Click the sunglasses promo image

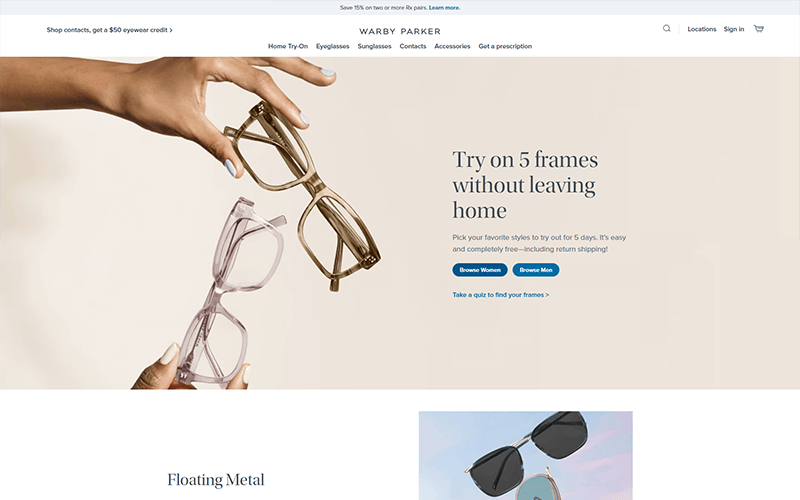[x=526, y=456]
